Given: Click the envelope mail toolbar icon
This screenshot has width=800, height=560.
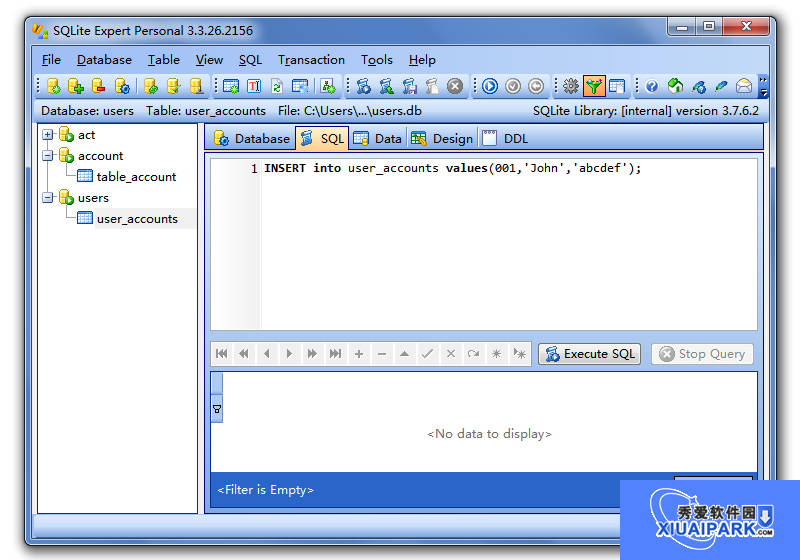Looking at the screenshot, I should (x=744, y=86).
